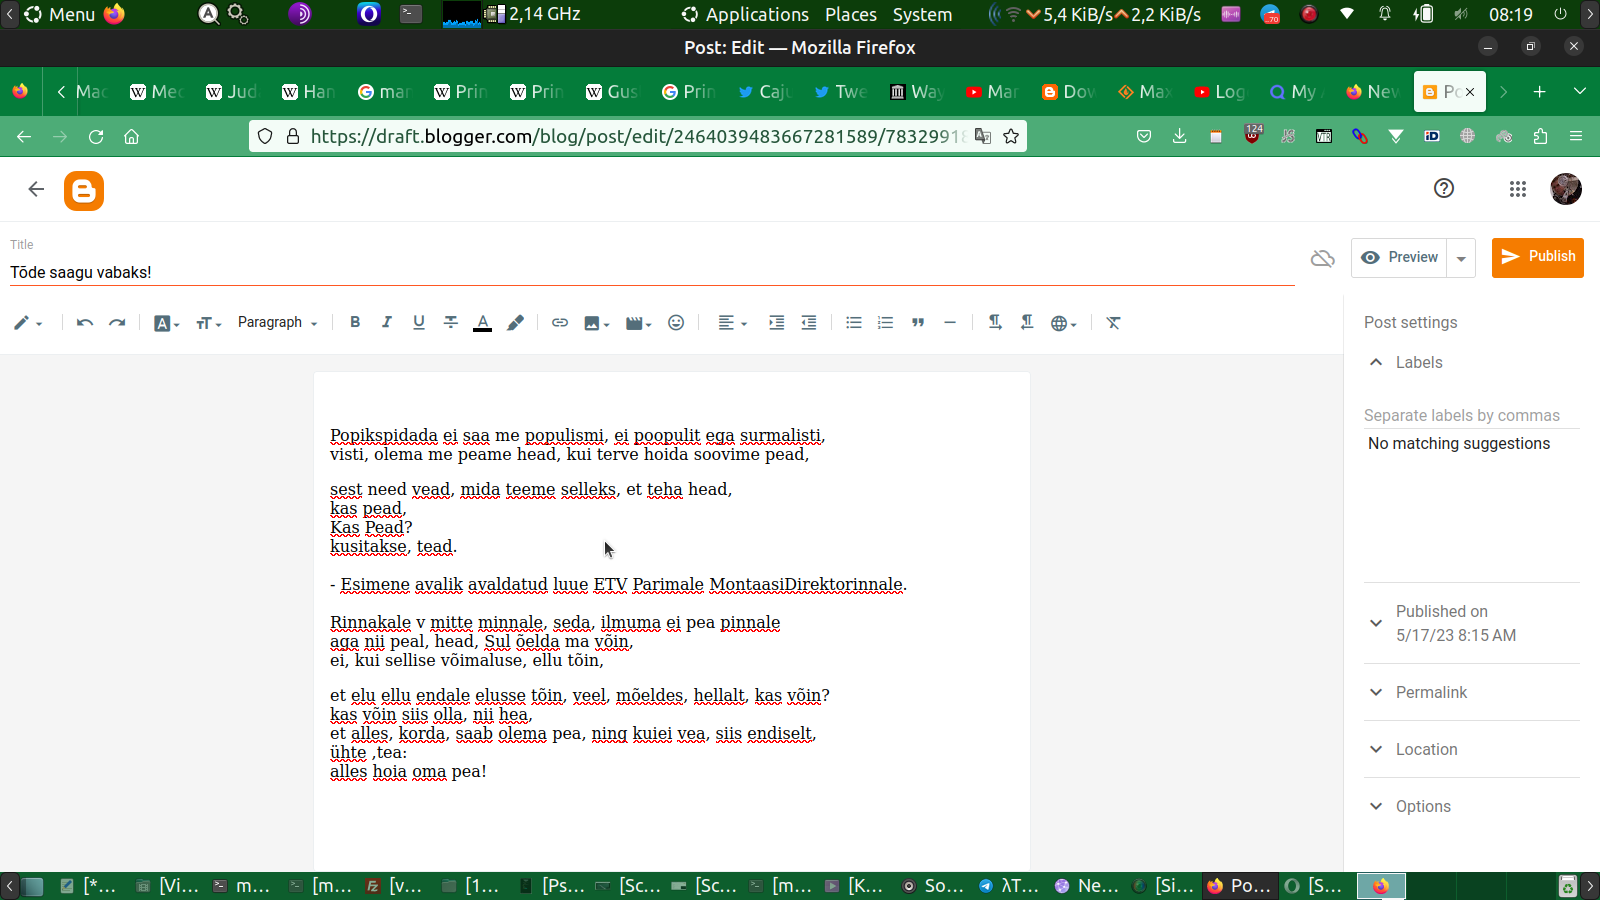Open the compose/HTML view pencil dropdown
The width and height of the screenshot is (1600, 900).
tap(27, 323)
